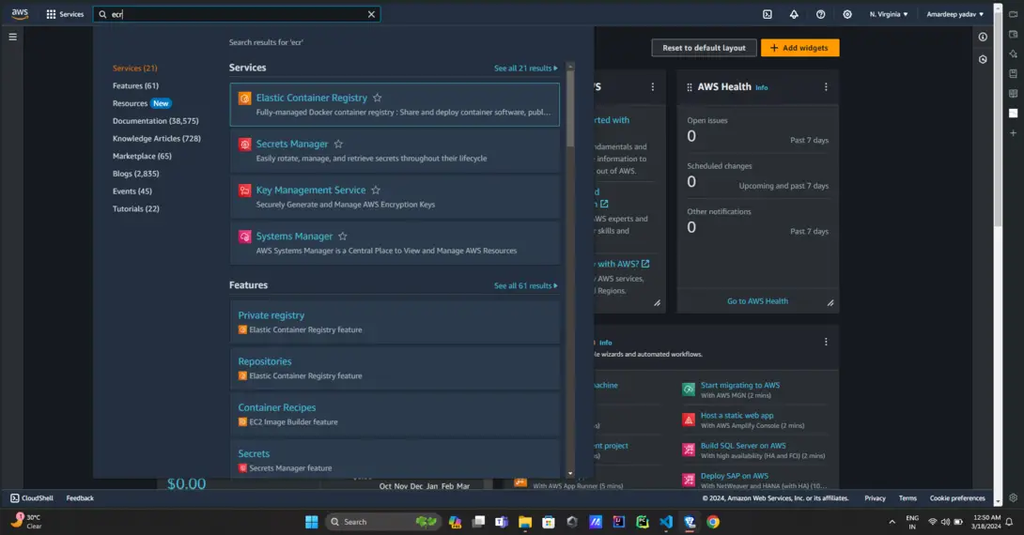Favorite Key Management Service with star
Screen dimensions: 1024x535
coord(376,190)
